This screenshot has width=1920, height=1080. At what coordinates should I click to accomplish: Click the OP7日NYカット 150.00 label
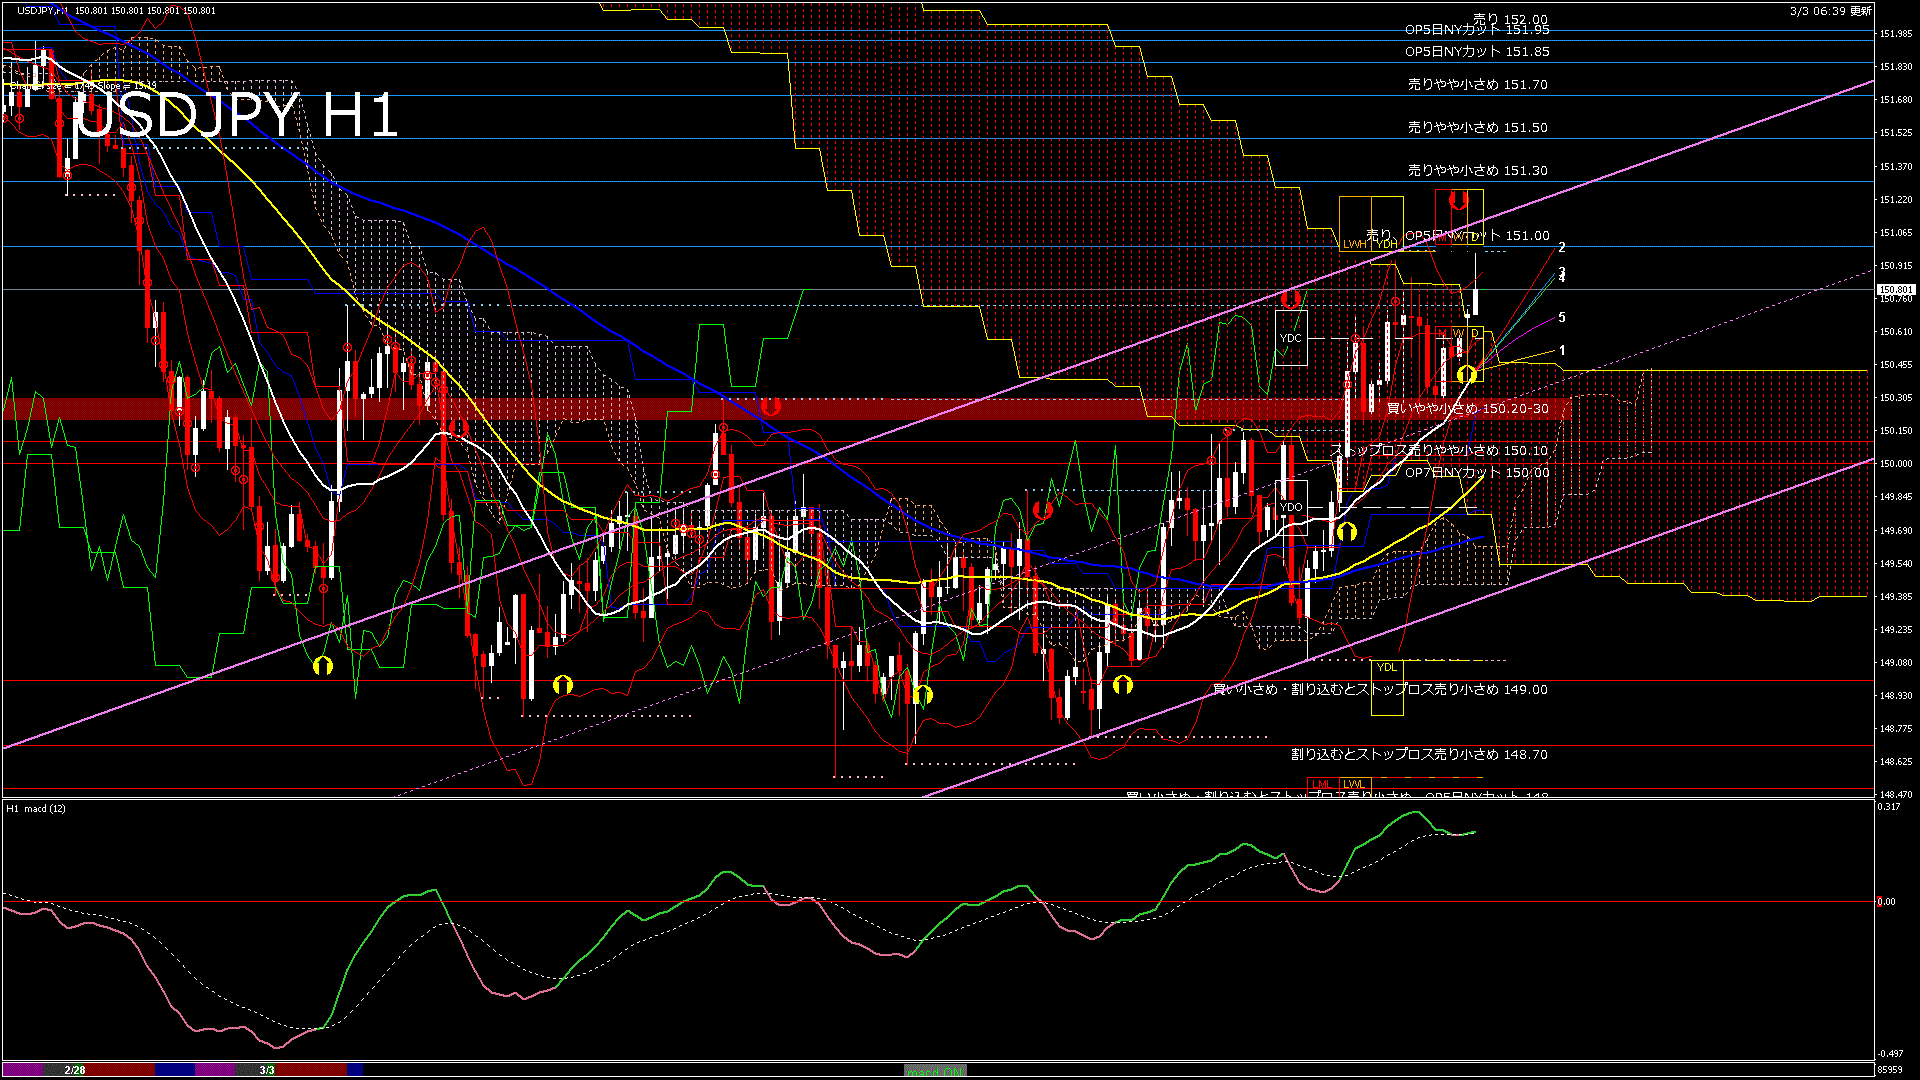[1477, 472]
